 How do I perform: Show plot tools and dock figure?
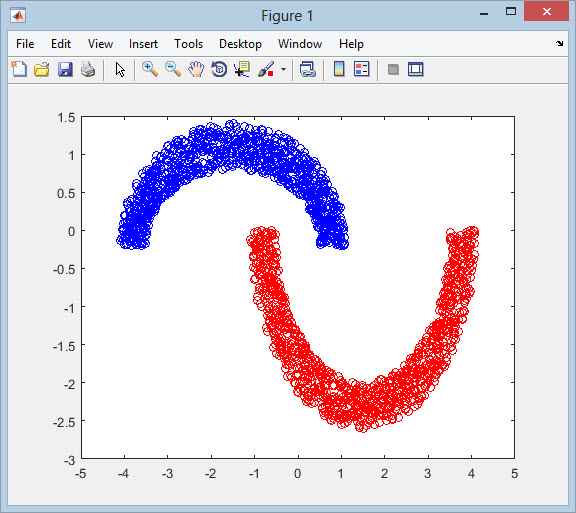click(x=415, y=69)
